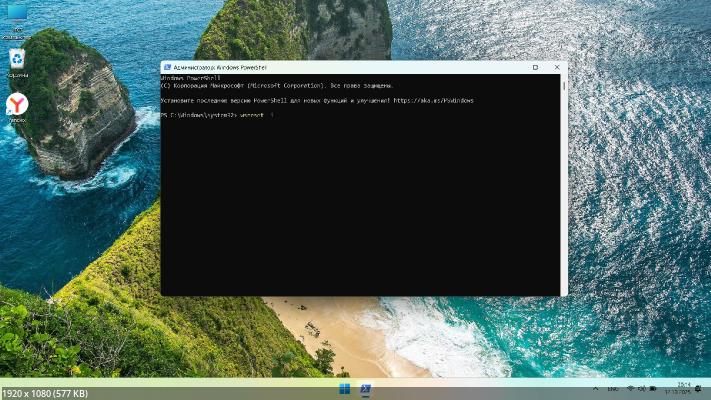Image resolution: width=711 pixels, height=400 pixels.
Task: Click the PowerShell window vertical scrollbar
Action: [x=563, y=180]
